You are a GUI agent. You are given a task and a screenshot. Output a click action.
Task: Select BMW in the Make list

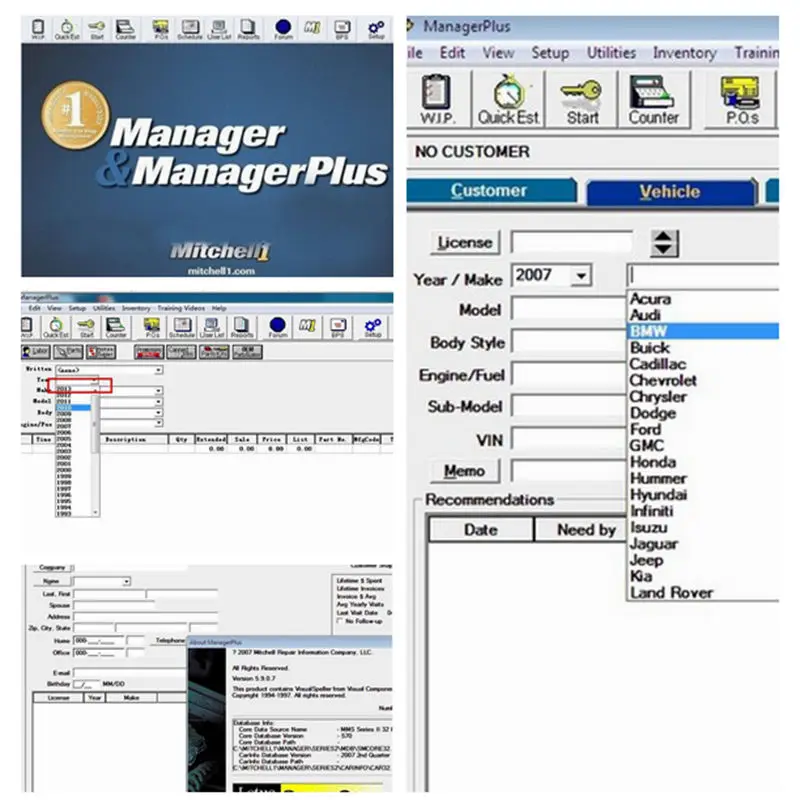pos(703,331)
